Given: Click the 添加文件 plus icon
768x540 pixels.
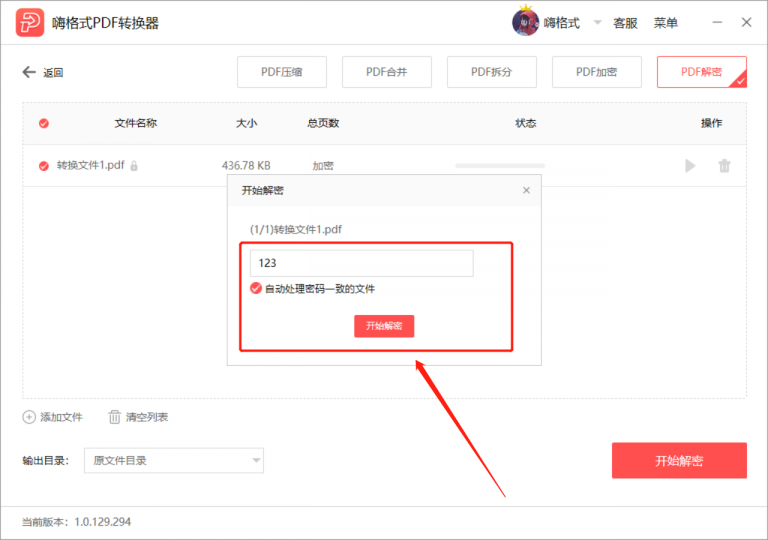Looking at the screenshot, I should pos(29,417).
